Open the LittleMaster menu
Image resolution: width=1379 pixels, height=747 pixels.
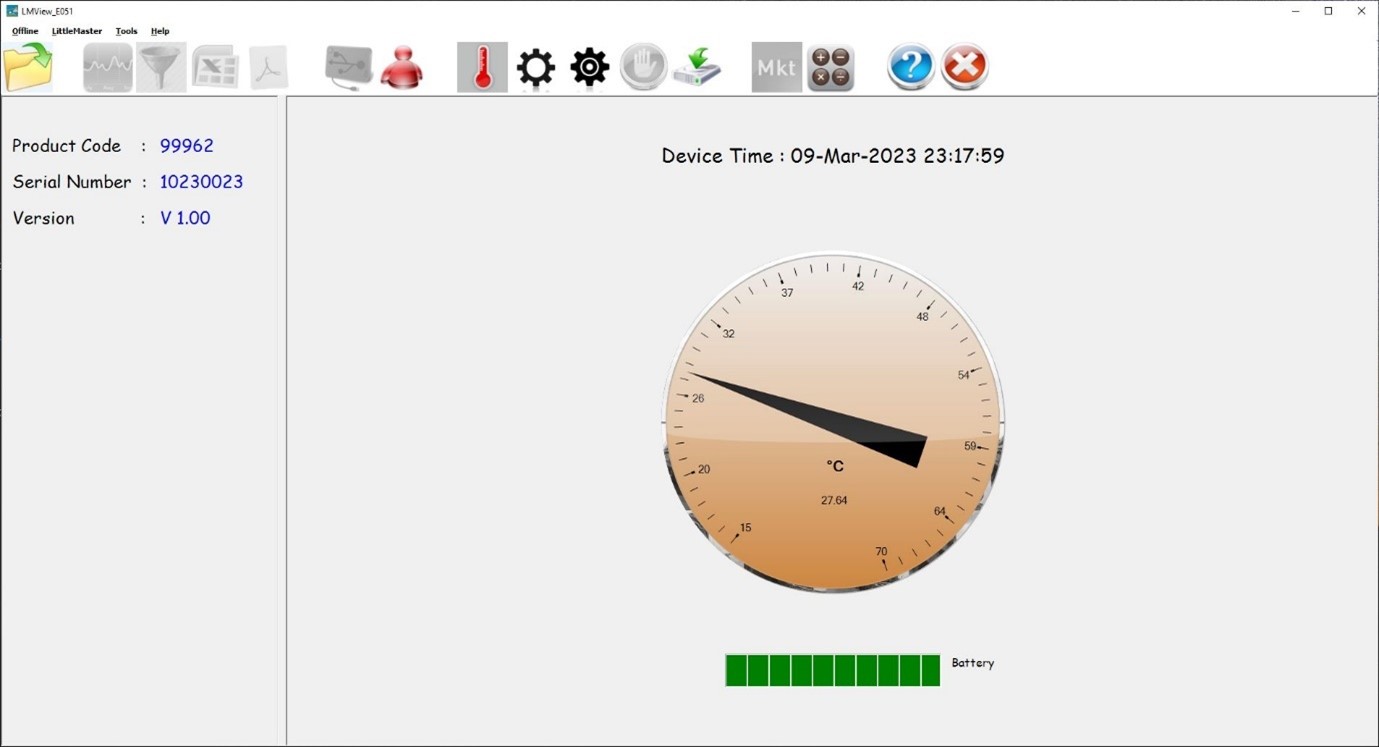click(x=75, y=31)
